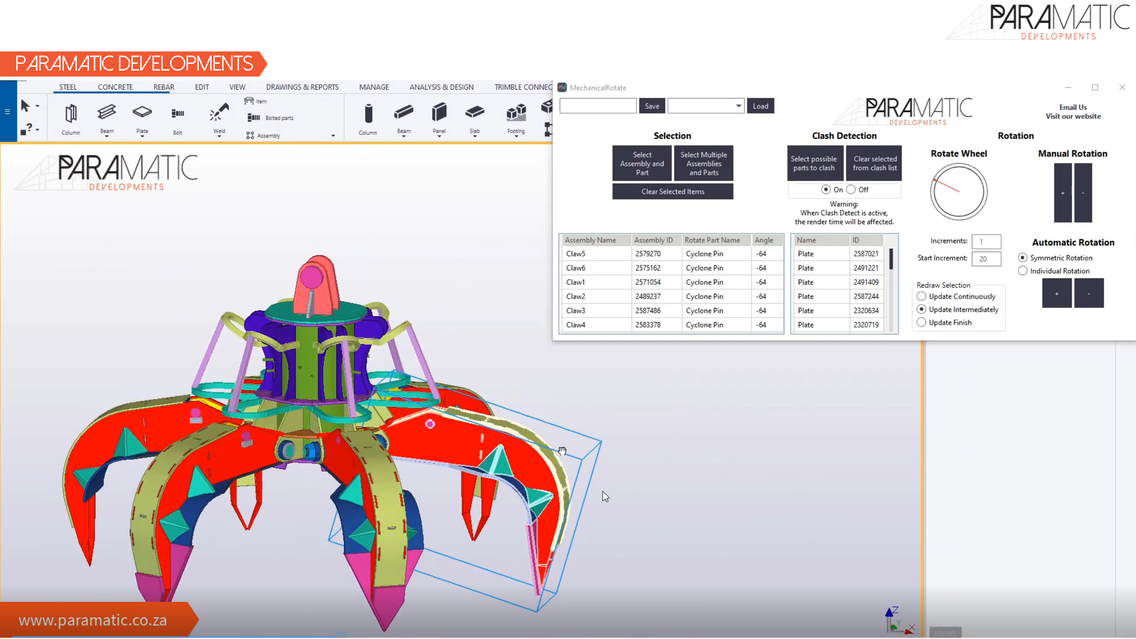Select Individual Rotation option
This screenshot has width=1136, height=639.
1022,271
